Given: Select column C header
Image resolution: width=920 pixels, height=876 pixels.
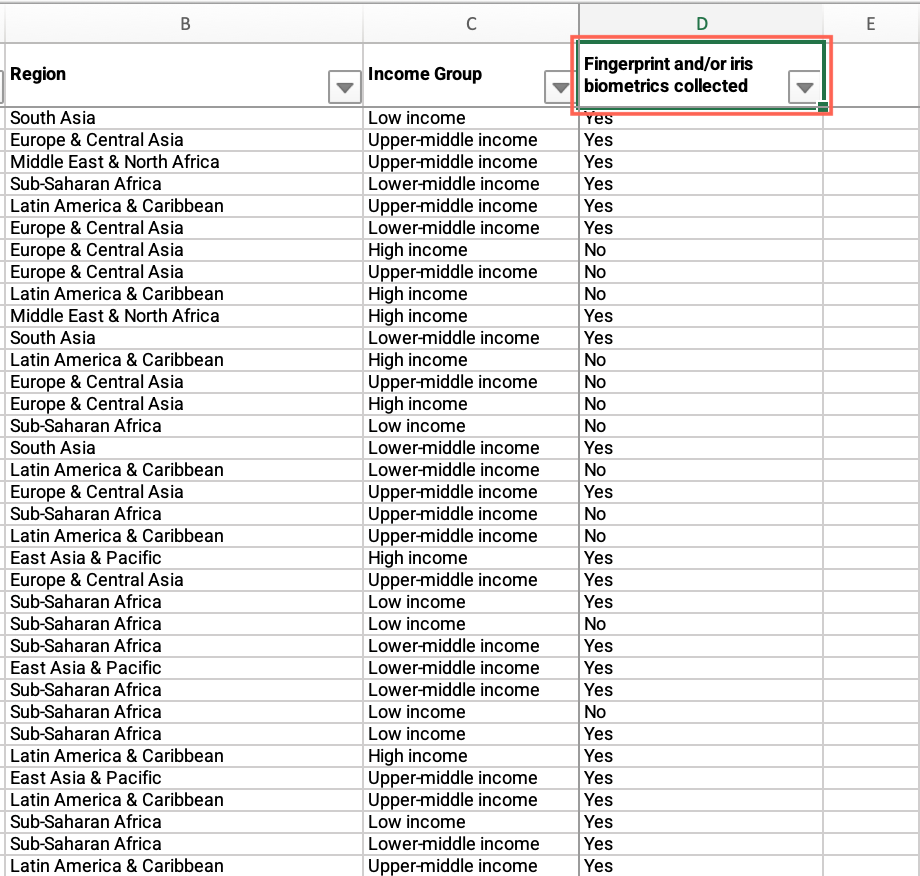Looking at the screenshot, I should pyautogui.click(x=471, y=24).
